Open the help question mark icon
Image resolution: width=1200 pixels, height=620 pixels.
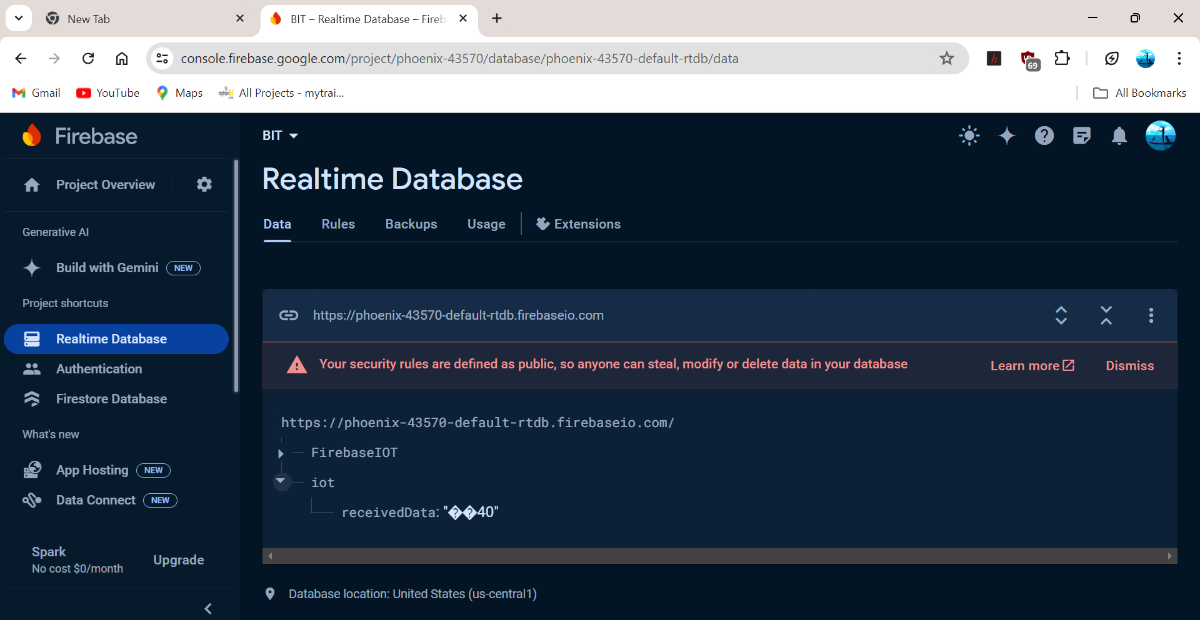1044,136
